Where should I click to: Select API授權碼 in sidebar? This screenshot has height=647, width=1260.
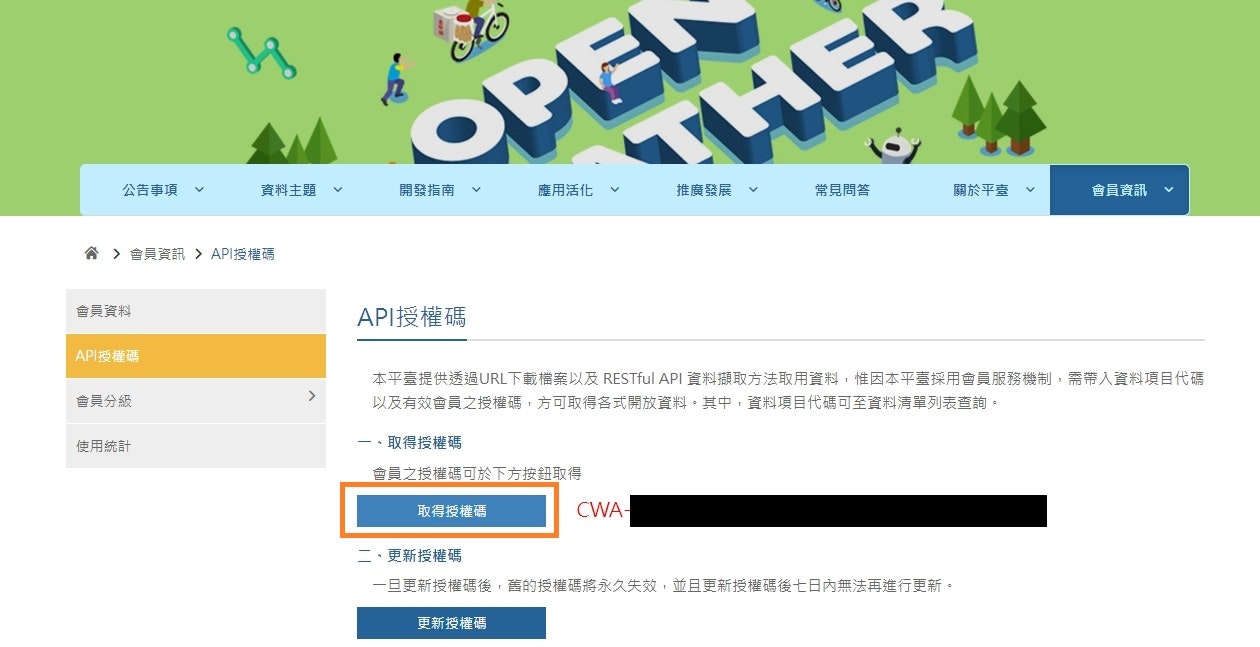coord(196,356)
